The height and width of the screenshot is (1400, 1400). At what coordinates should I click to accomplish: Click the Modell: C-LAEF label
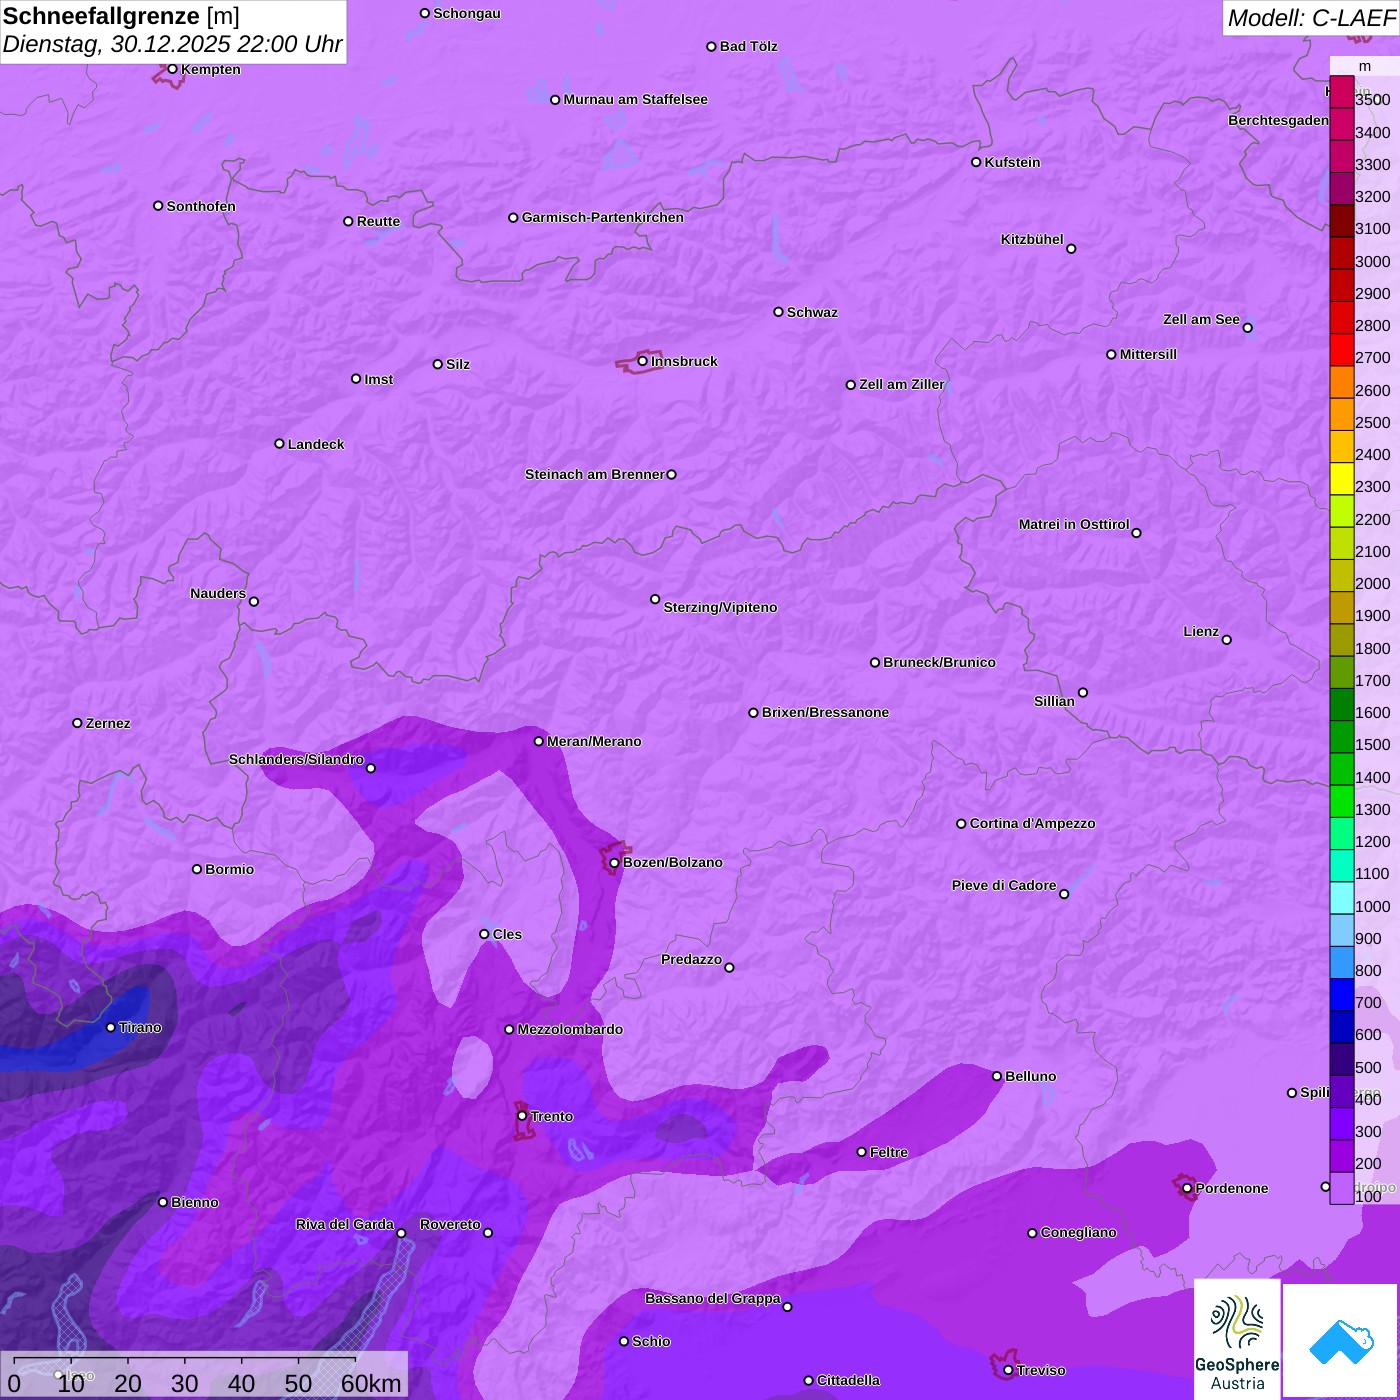pyautogui.click(x=1311, y=18)
